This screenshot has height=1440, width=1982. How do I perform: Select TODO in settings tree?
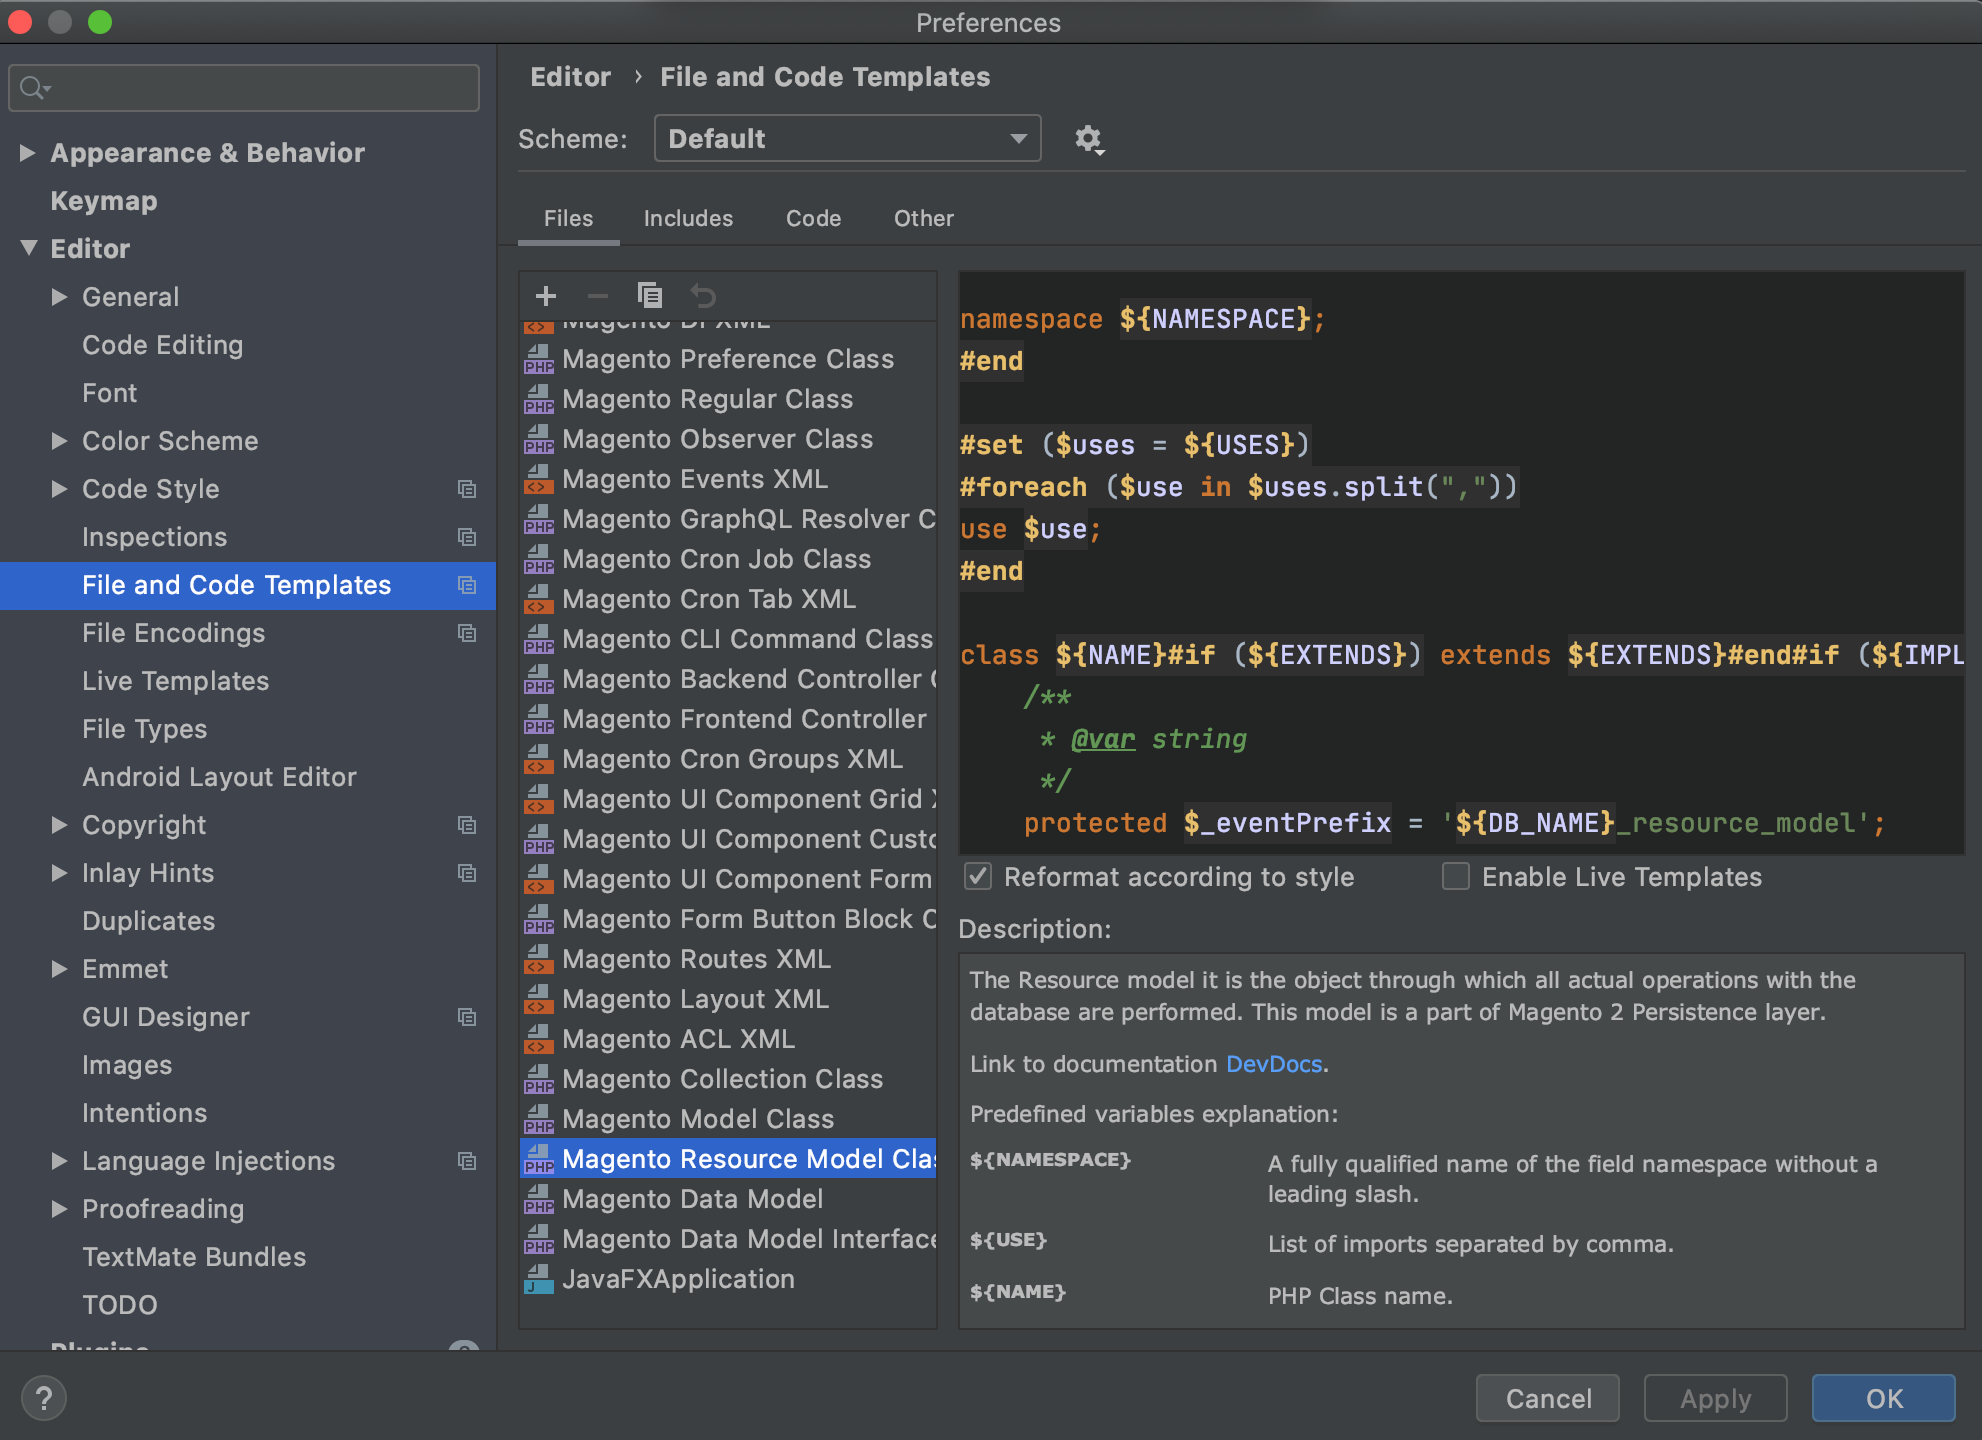(x=119, y=1305)
